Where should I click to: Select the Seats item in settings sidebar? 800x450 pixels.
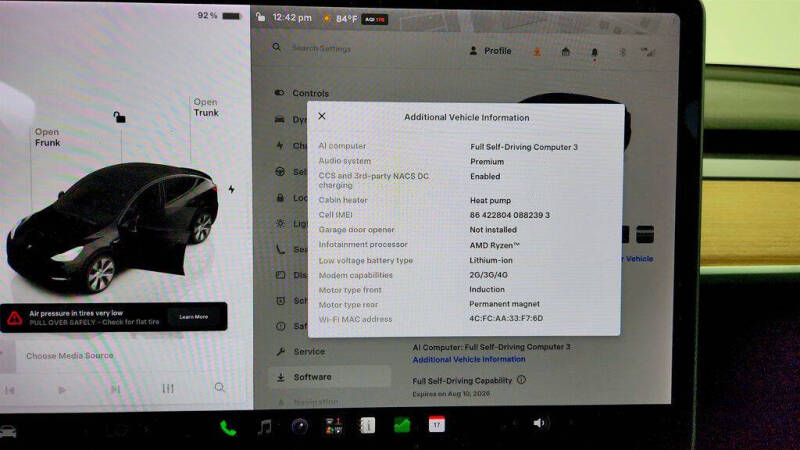tap(289, 249)
